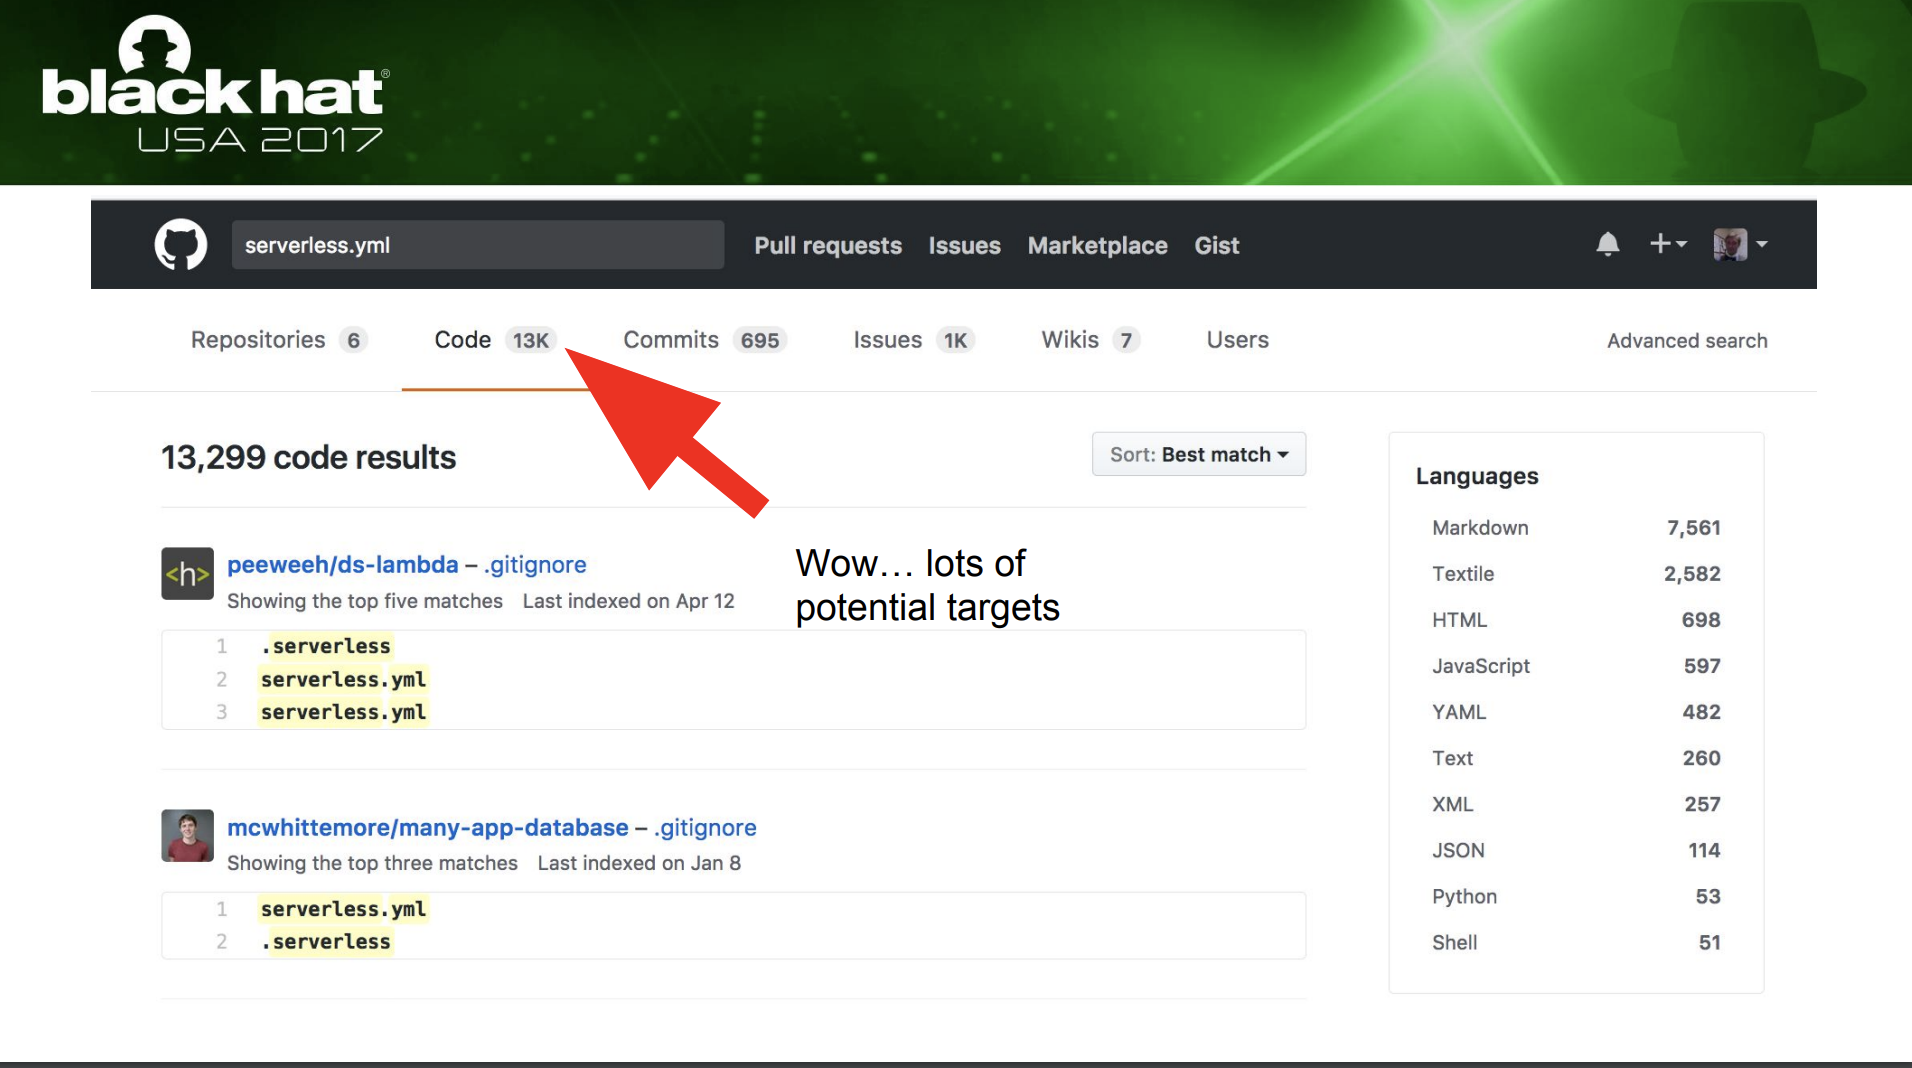The height and width of the screenshot is (1068, 1912).
Task: Filter results by Shell language
Action: pos(1576,942)
